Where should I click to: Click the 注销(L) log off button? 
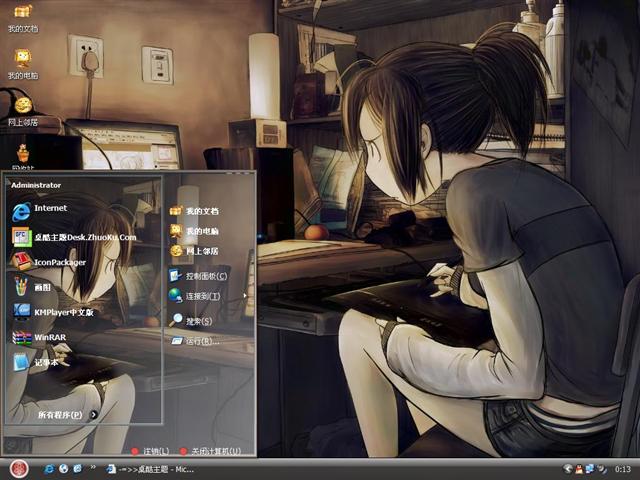150,451
